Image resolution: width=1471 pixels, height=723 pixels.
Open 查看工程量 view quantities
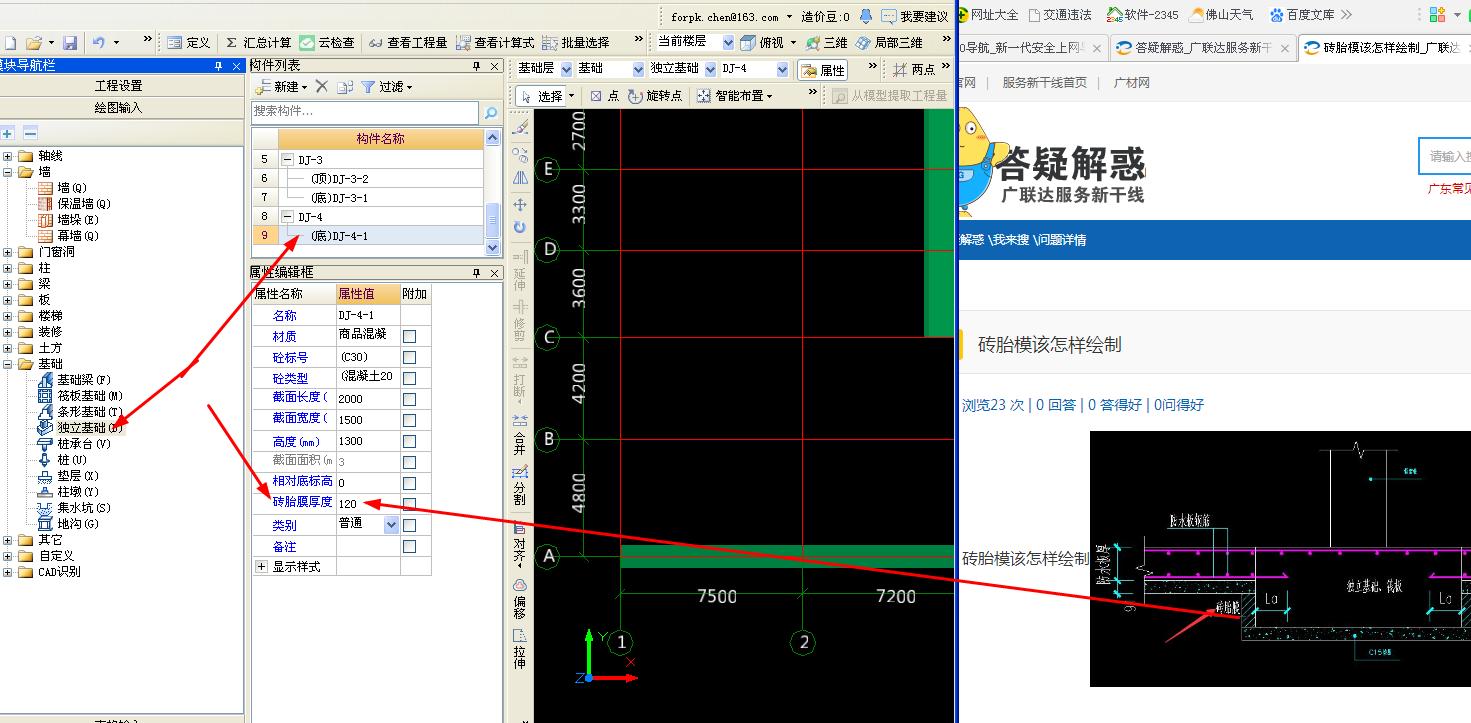408,43
